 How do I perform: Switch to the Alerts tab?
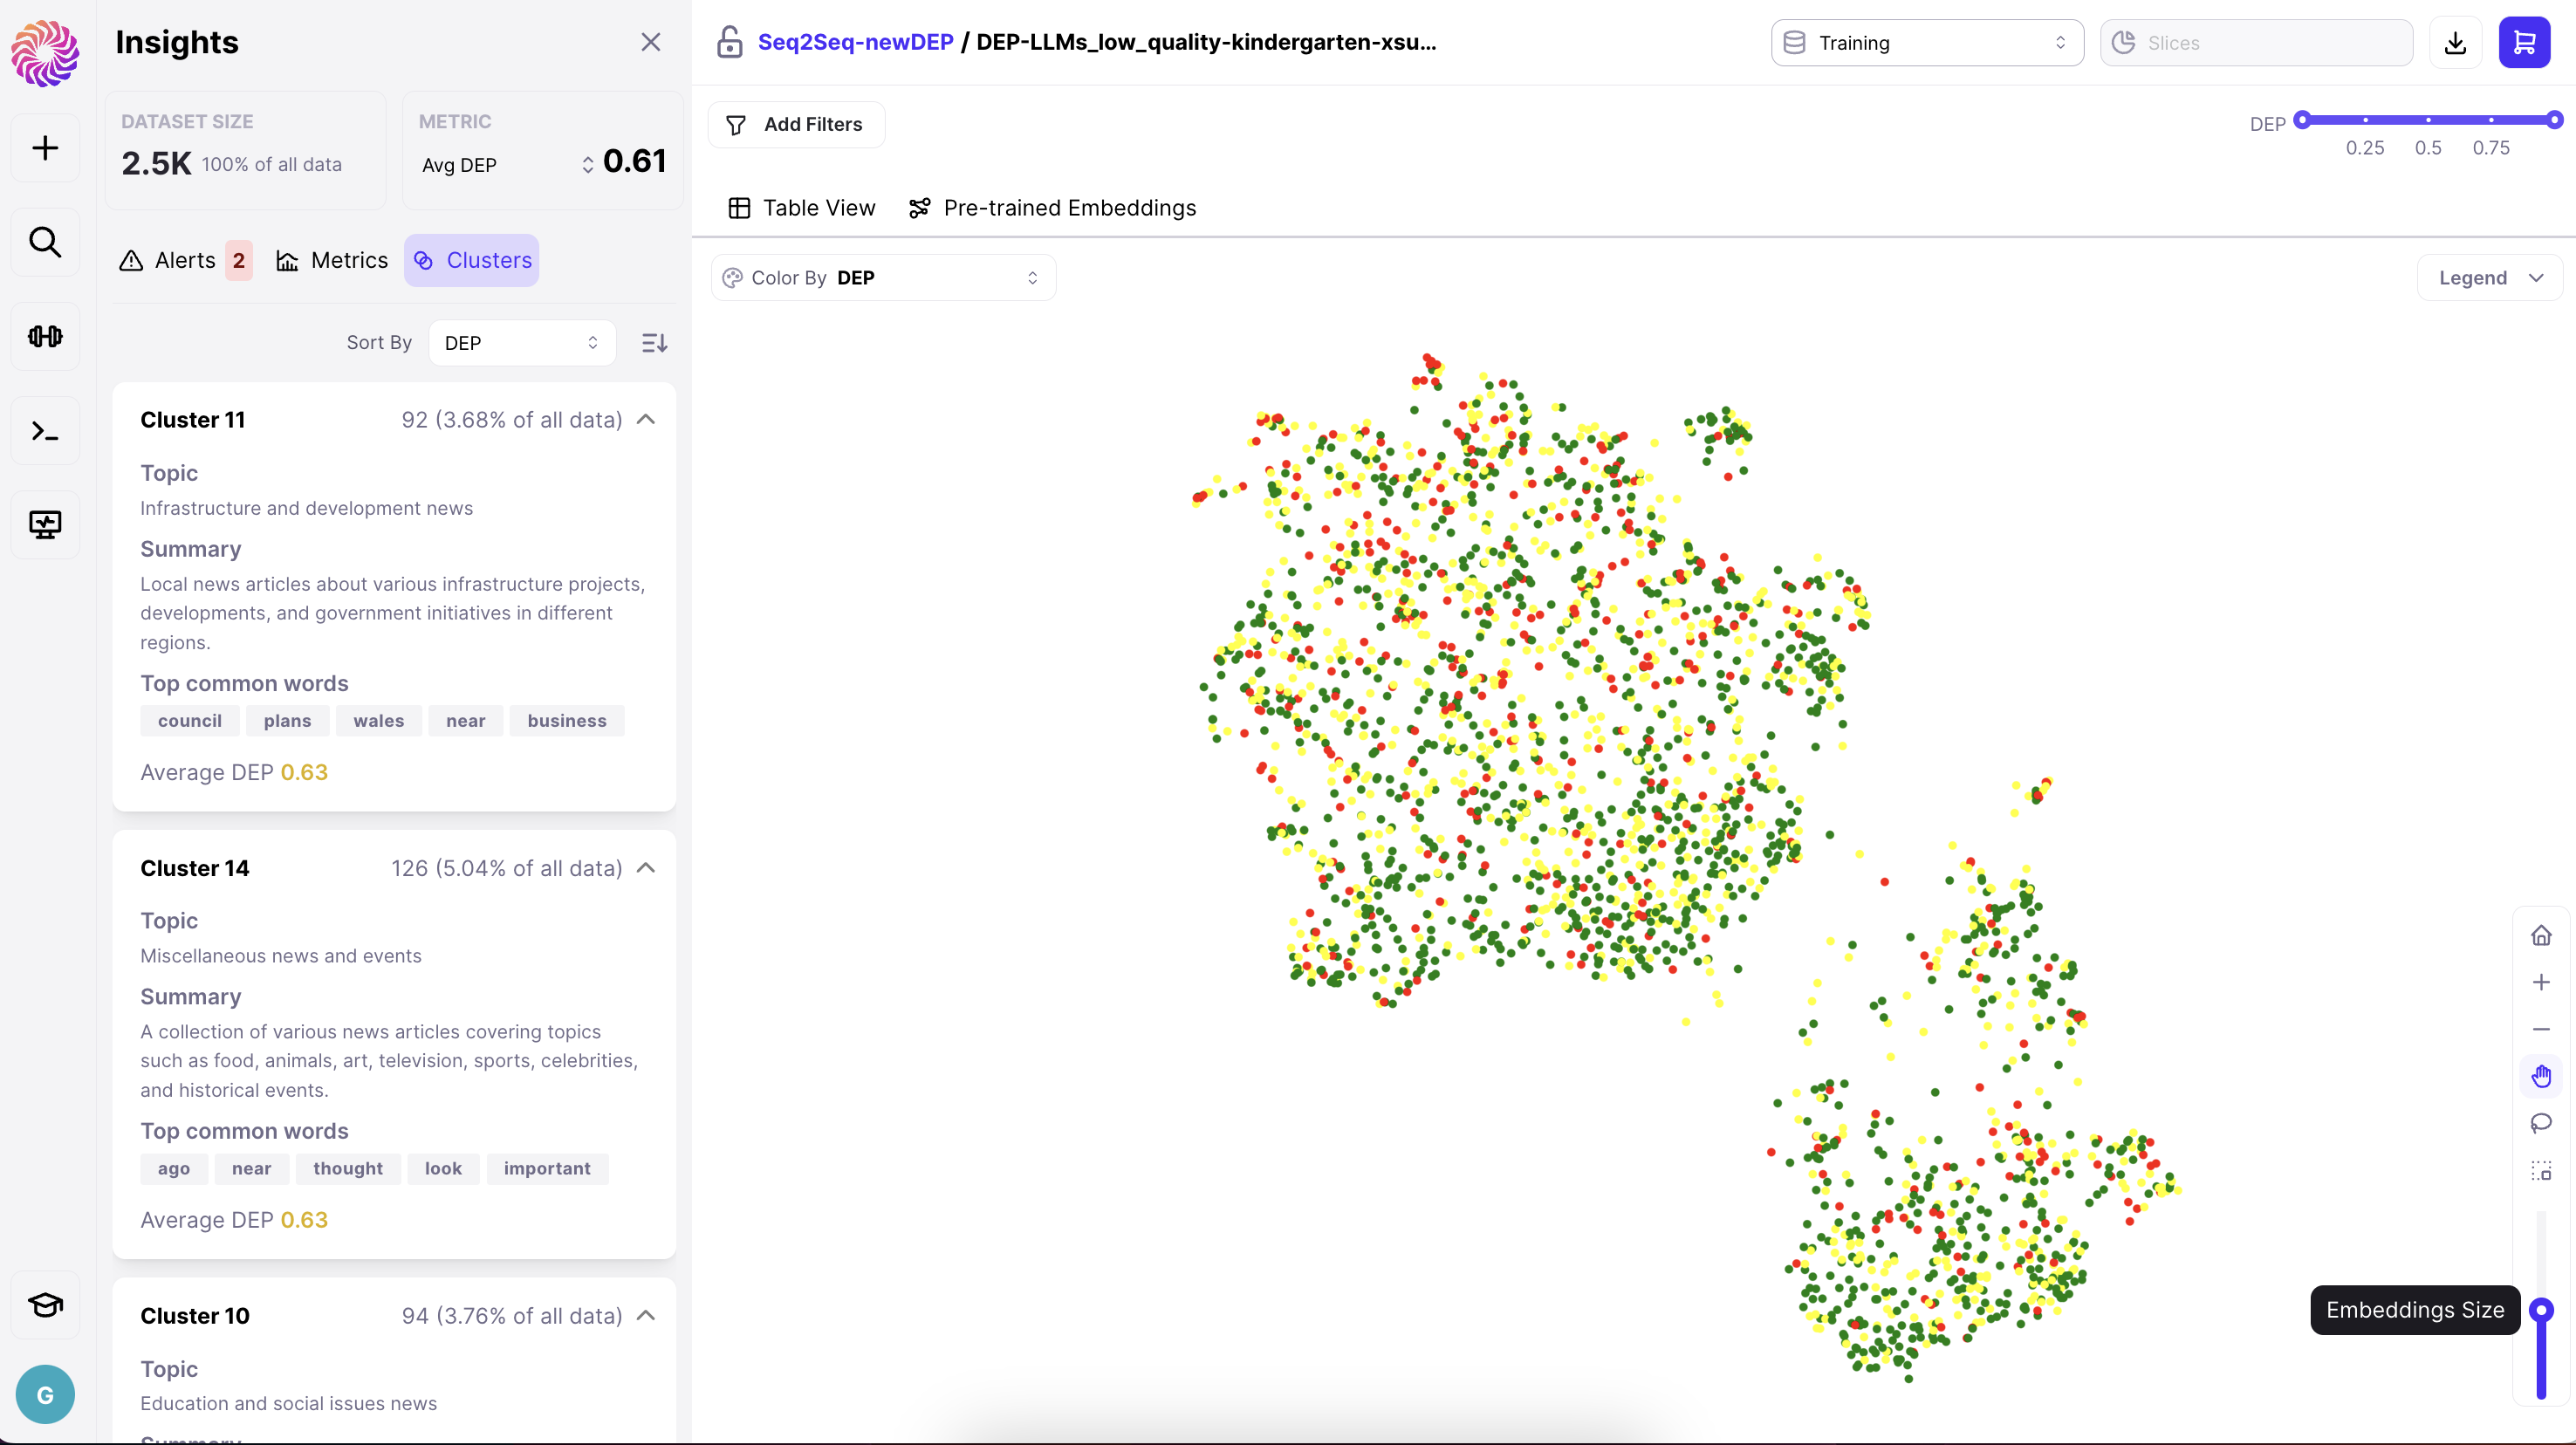tap(184, 261)
